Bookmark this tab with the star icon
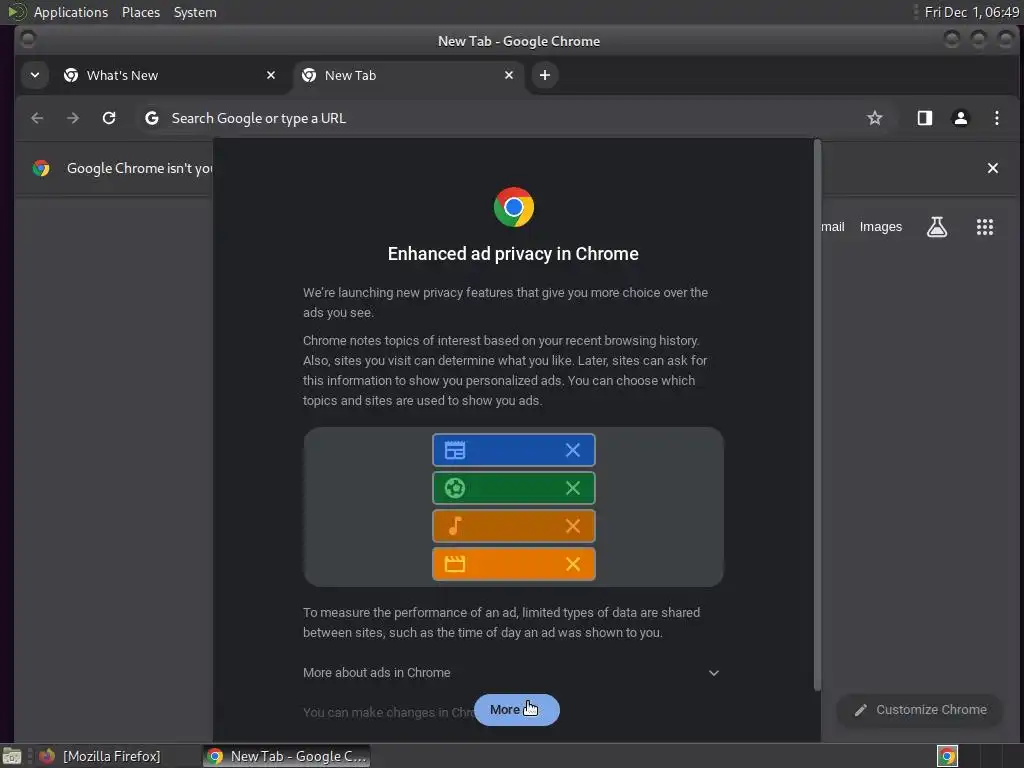 tap(874, 118)
